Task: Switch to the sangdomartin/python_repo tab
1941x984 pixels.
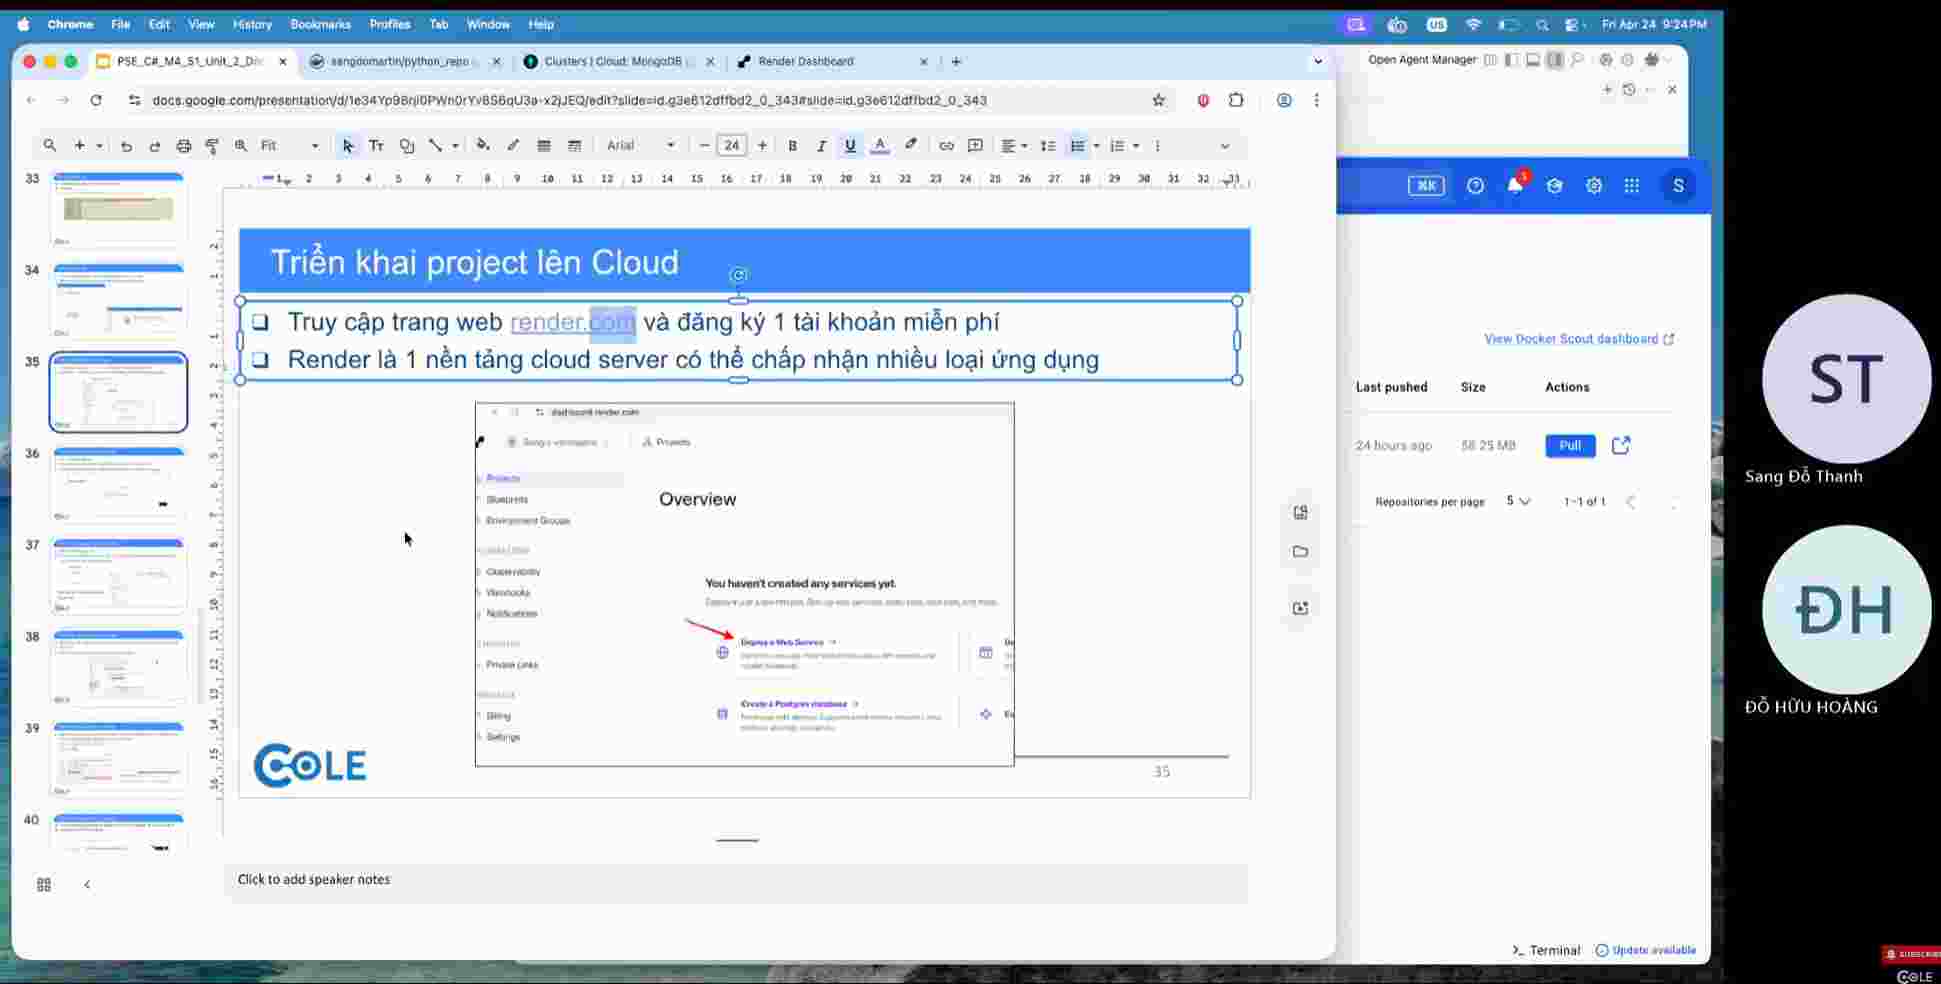Action: pyautogui.click(x=405, y=62)
